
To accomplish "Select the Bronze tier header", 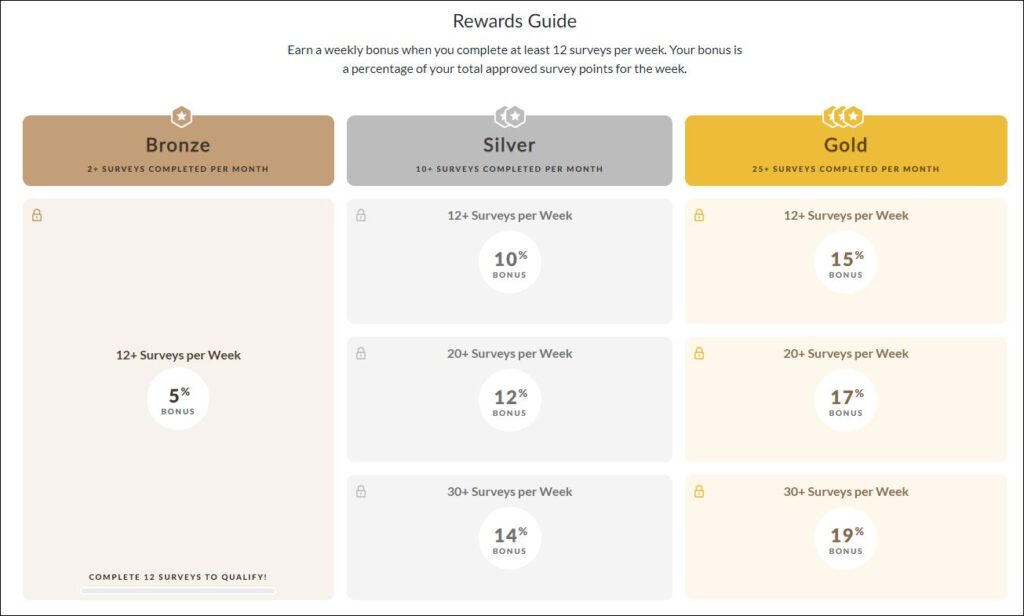I will (x=178, y=151).
